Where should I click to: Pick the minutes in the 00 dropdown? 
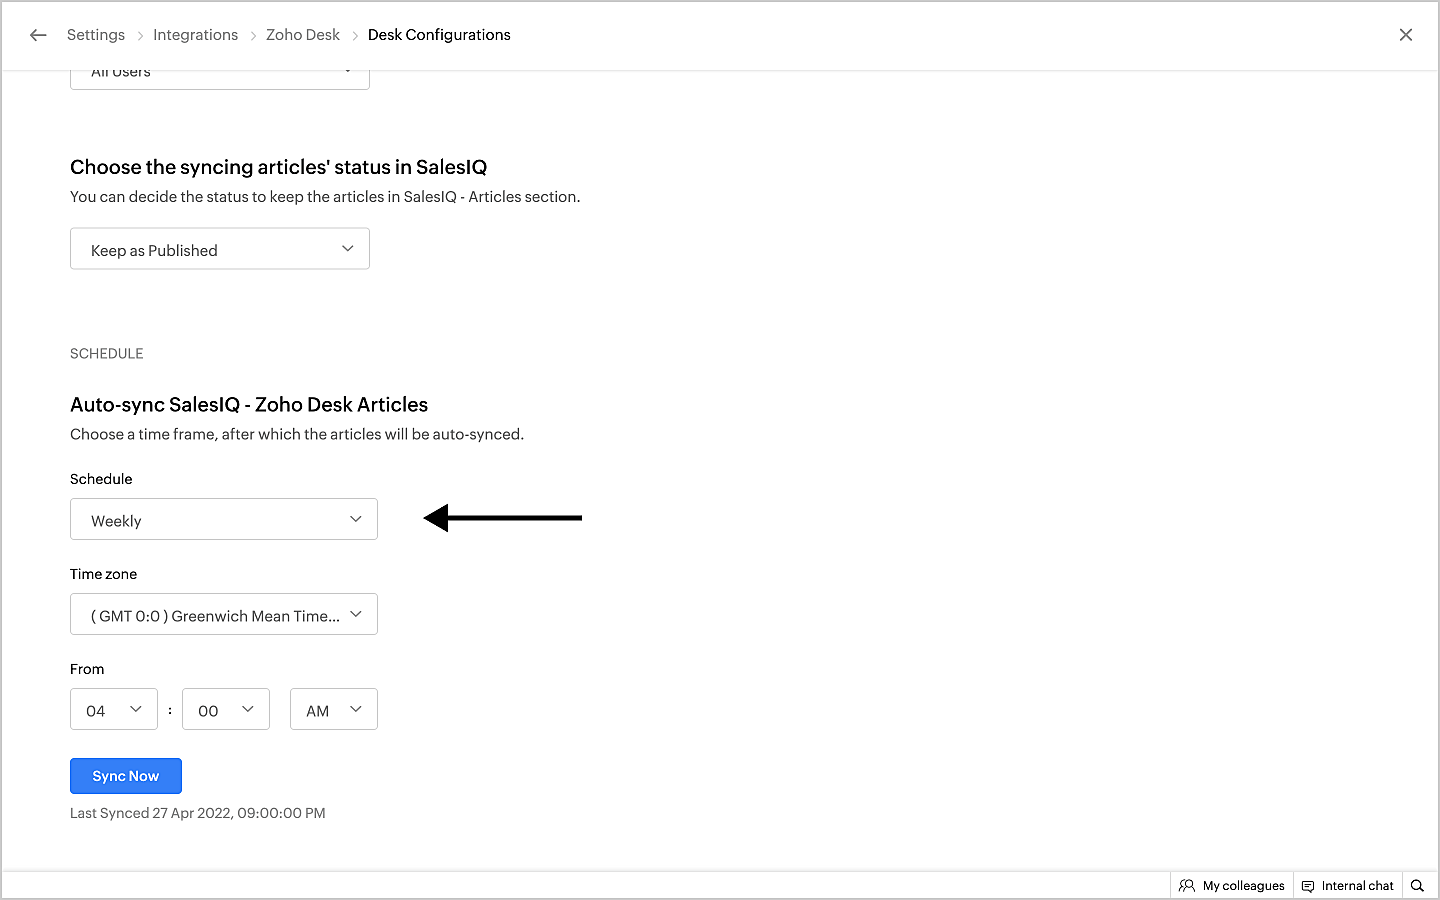point(226,709)
